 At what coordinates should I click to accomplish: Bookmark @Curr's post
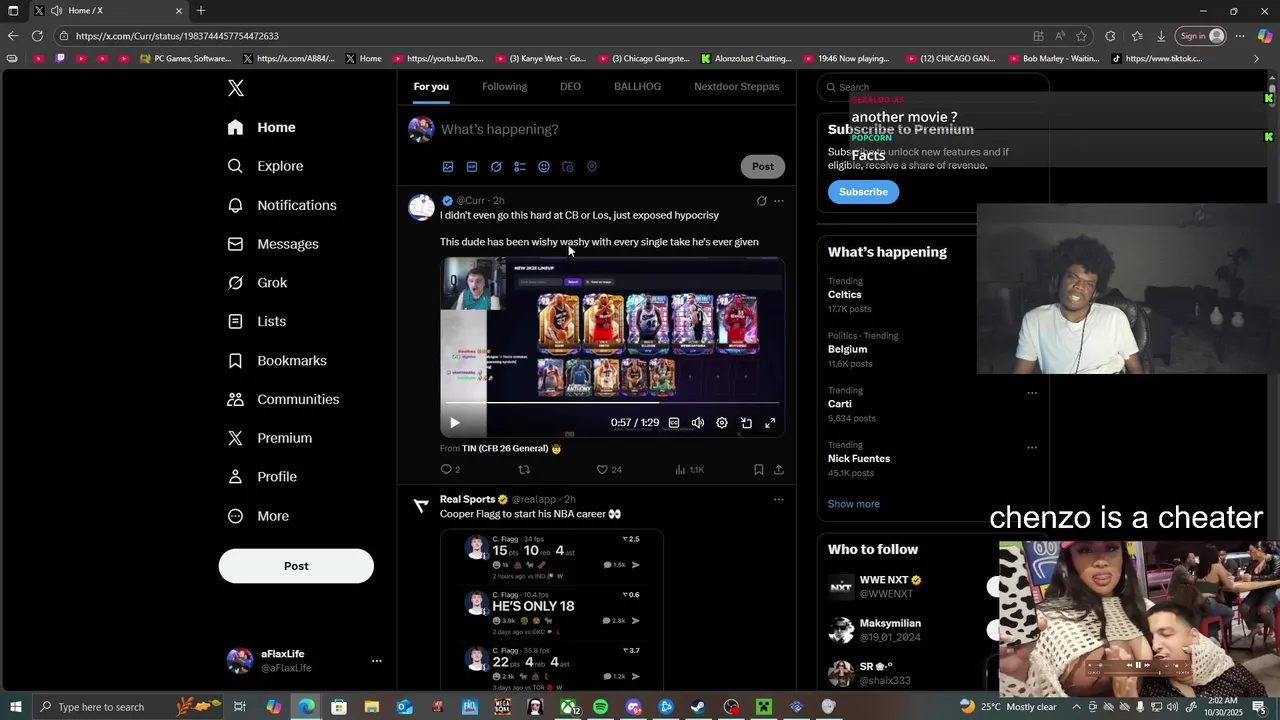[759, 470]
